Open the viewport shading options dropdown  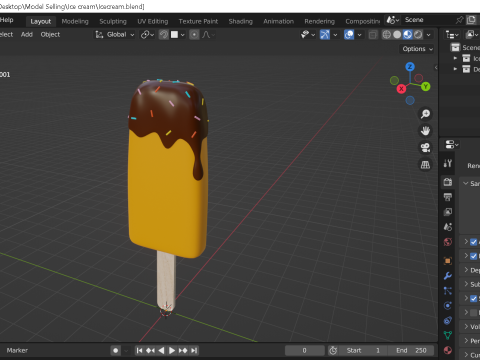point(428,35)
